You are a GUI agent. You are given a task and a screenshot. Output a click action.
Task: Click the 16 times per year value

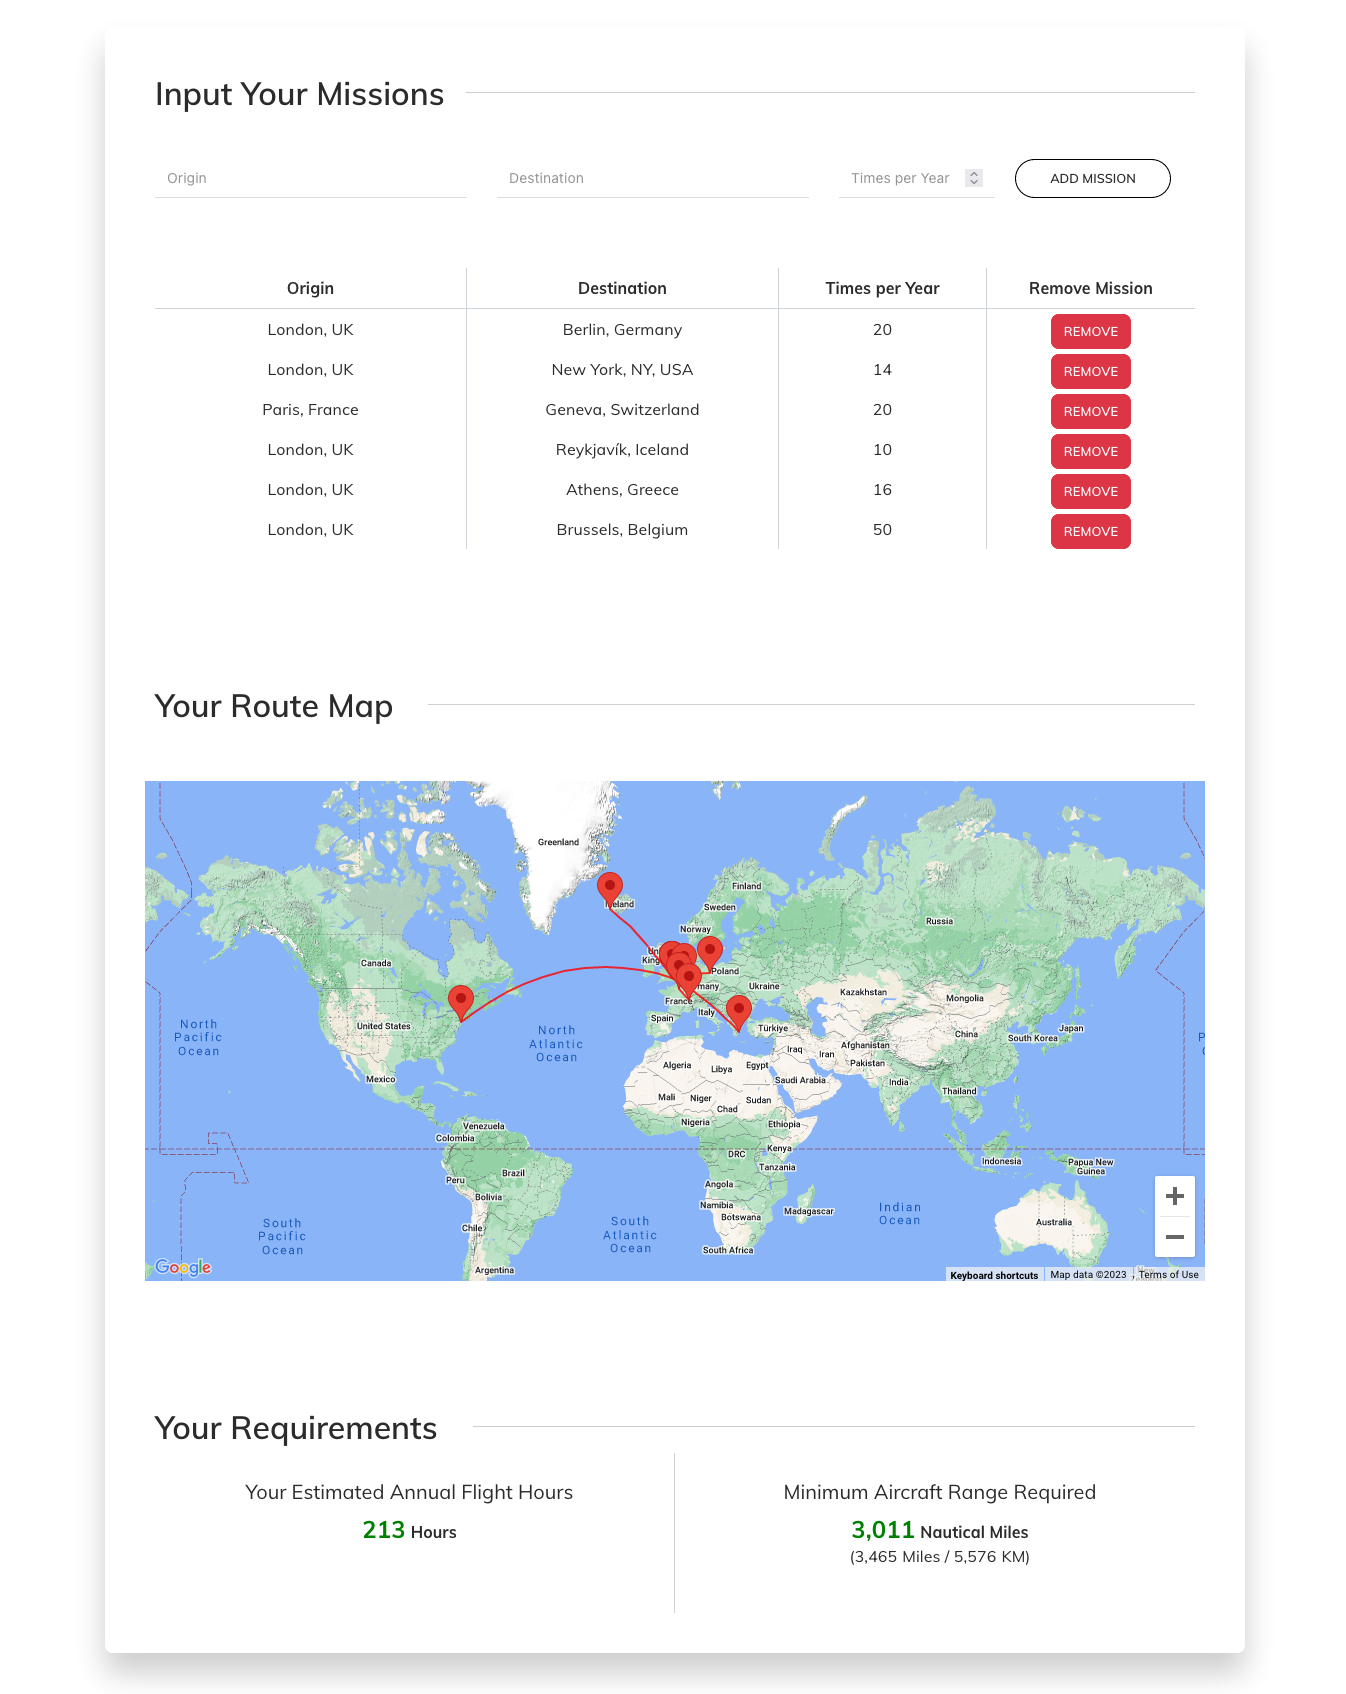(882, 490)
